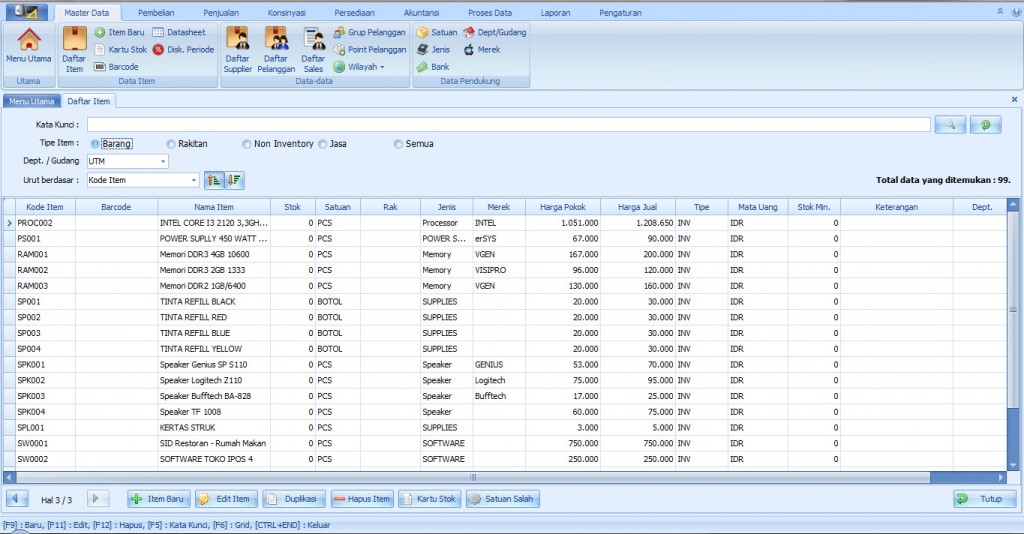Open Daftar Sales icon
The width and height of the screenshot is (1024, 534).
click(x=313, y=50)
